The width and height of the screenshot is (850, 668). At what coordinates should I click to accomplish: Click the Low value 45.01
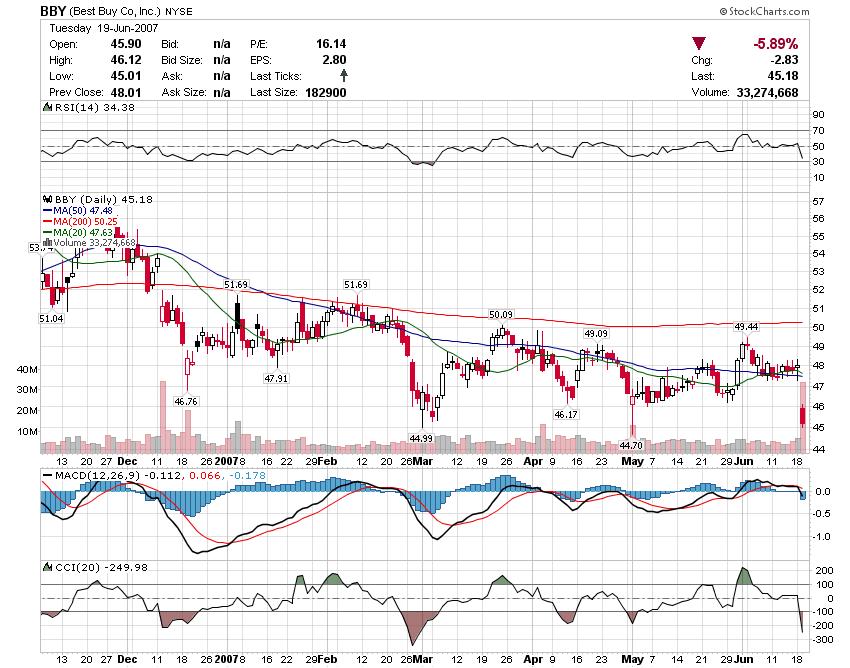[126, 76]
